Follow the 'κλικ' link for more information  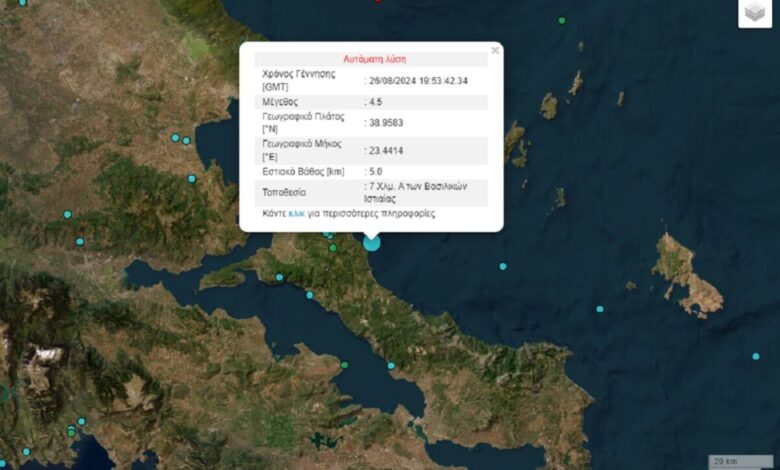[x=297, y=213]
